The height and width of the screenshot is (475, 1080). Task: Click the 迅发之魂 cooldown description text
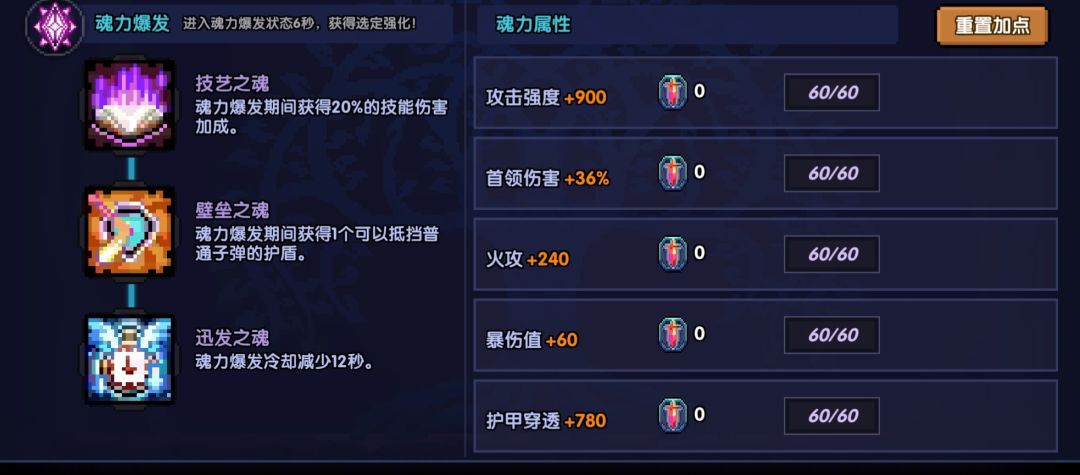pyautogui.click(x=284, y=362)
